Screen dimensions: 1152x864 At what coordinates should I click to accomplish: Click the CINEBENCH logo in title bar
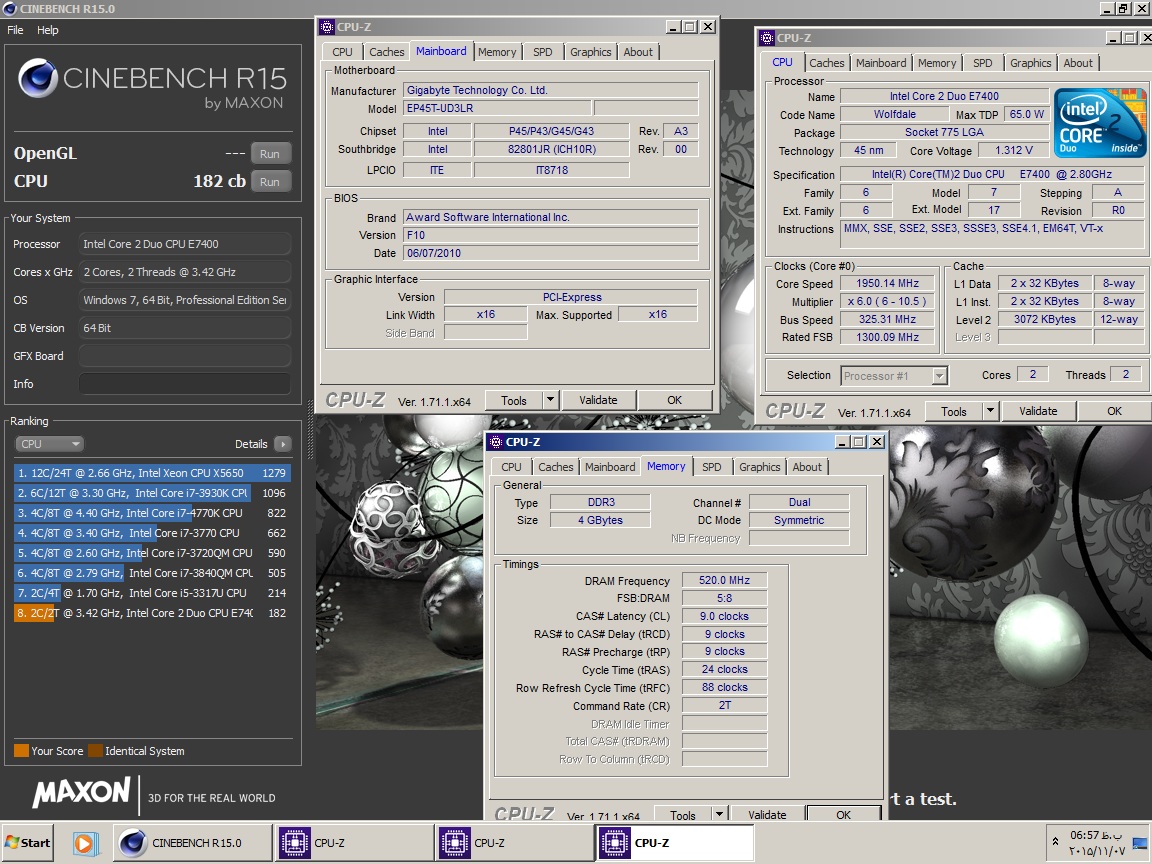10,9
